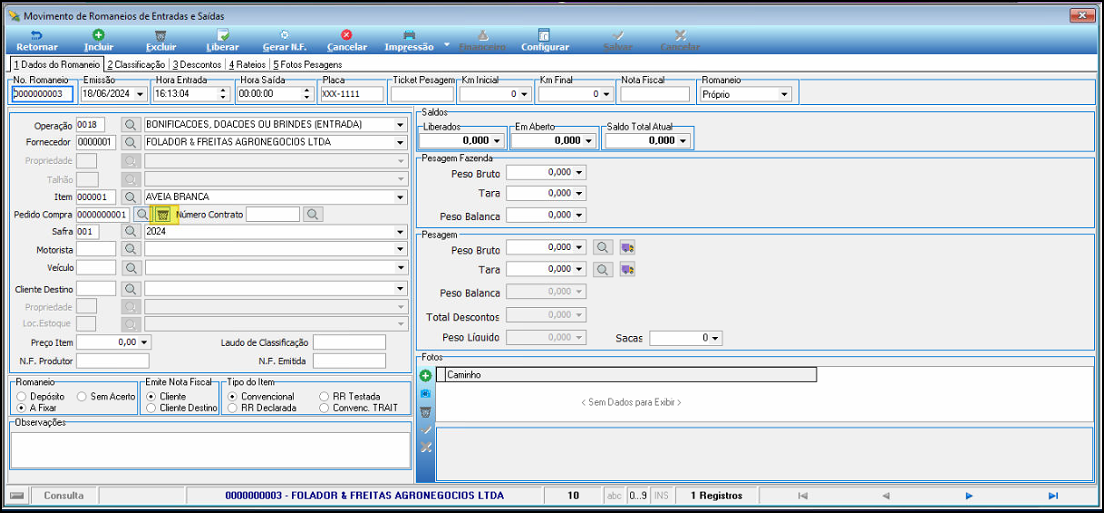1104x513 pixels.
Task: Search Safra with the magnifier icon
Action: point(130,231)
